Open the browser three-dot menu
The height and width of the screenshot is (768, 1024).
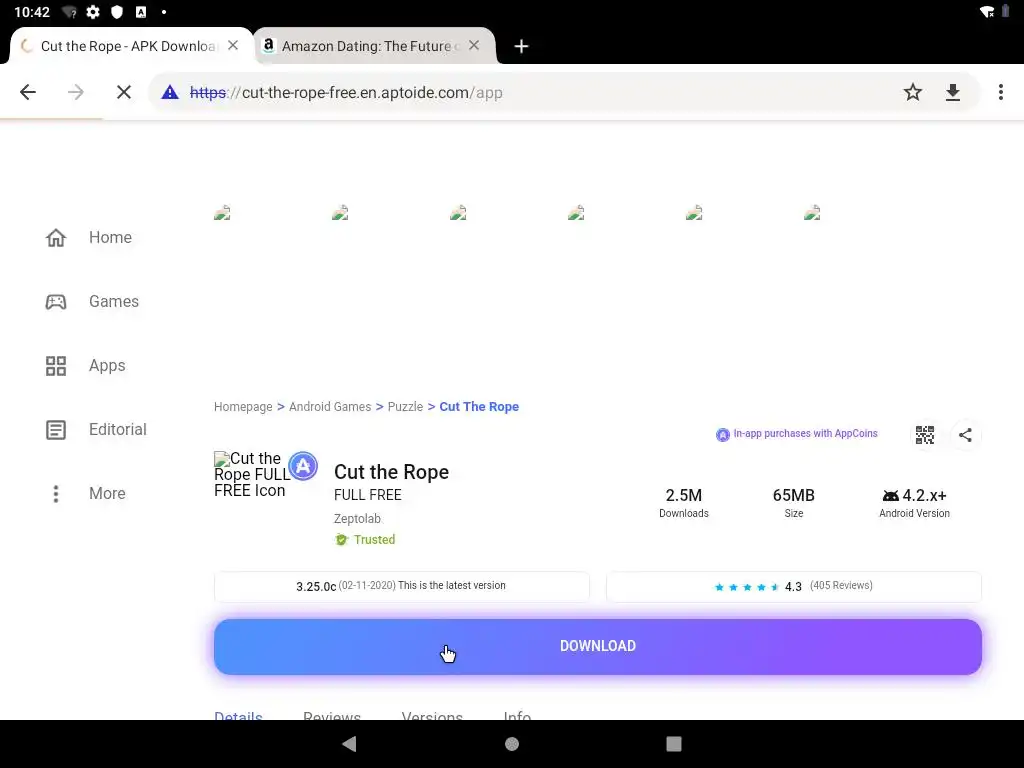[1000, 92]
